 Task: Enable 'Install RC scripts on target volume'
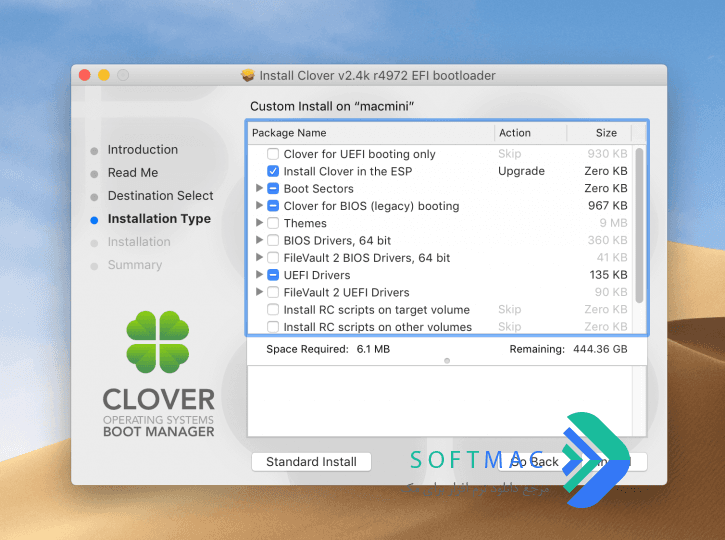(x=273, y=310)
